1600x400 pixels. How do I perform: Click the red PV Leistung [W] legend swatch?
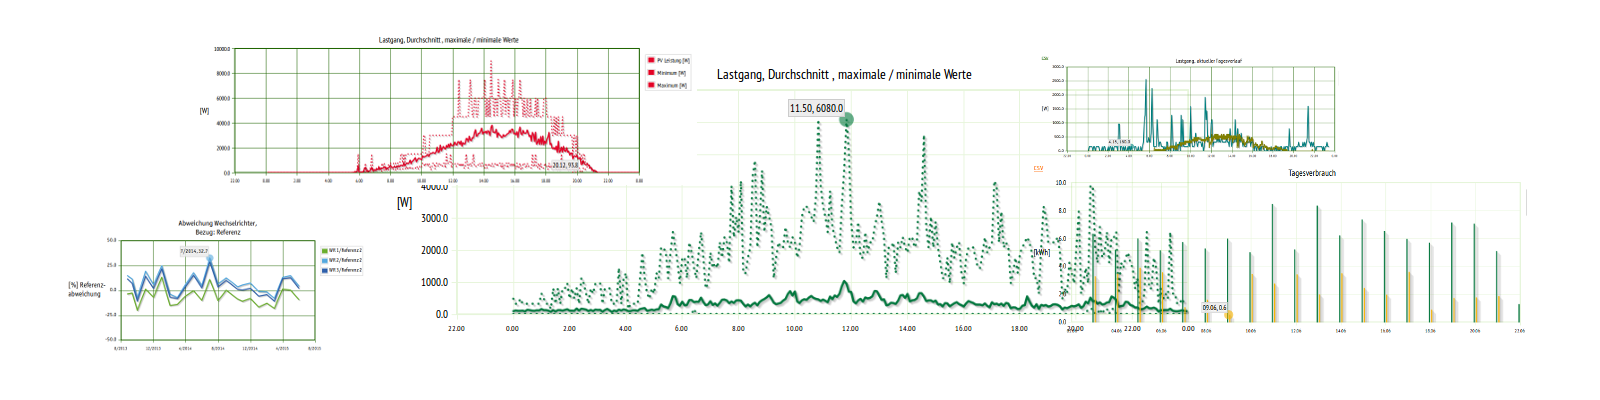[x=650, y=61]
